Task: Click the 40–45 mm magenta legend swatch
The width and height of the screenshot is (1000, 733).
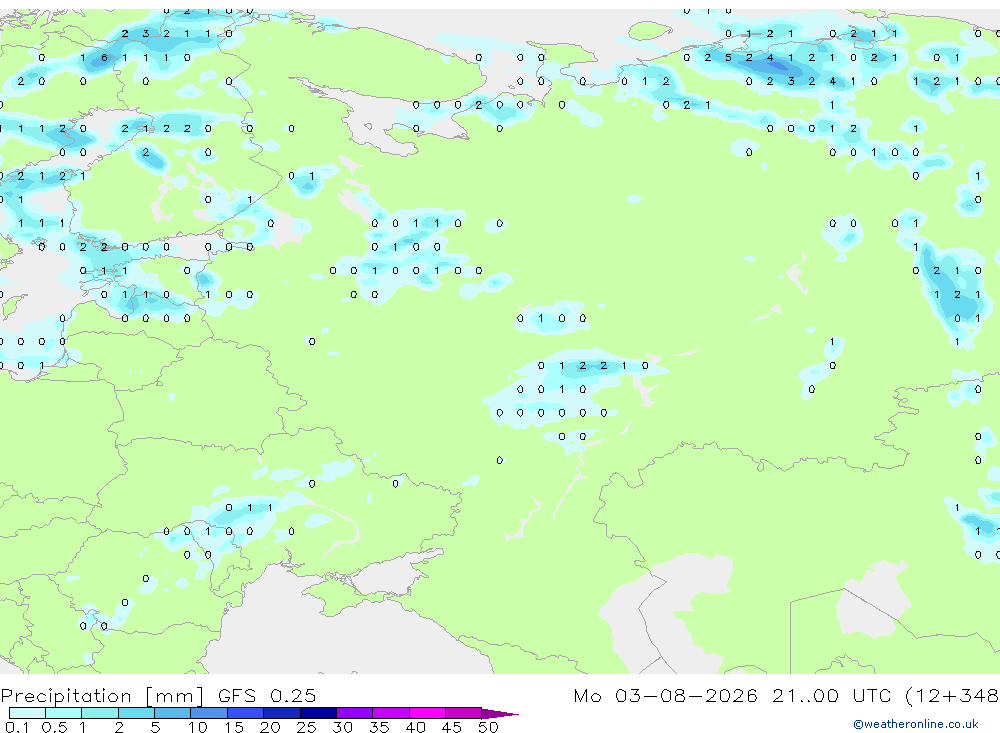Action: point(427,713)
